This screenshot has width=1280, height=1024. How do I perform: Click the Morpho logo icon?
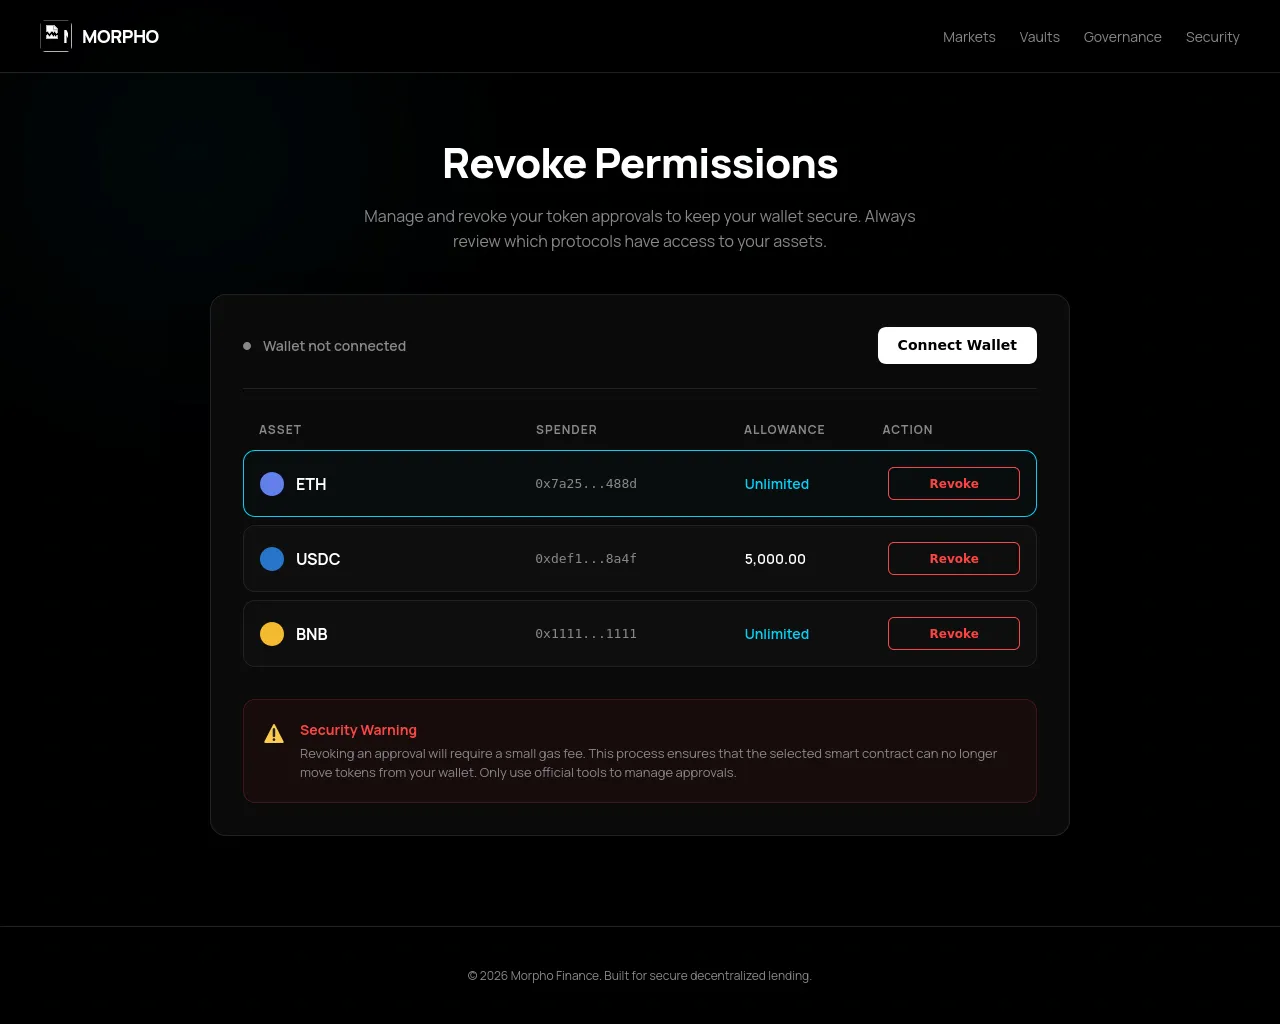click(x=56, y=36)
